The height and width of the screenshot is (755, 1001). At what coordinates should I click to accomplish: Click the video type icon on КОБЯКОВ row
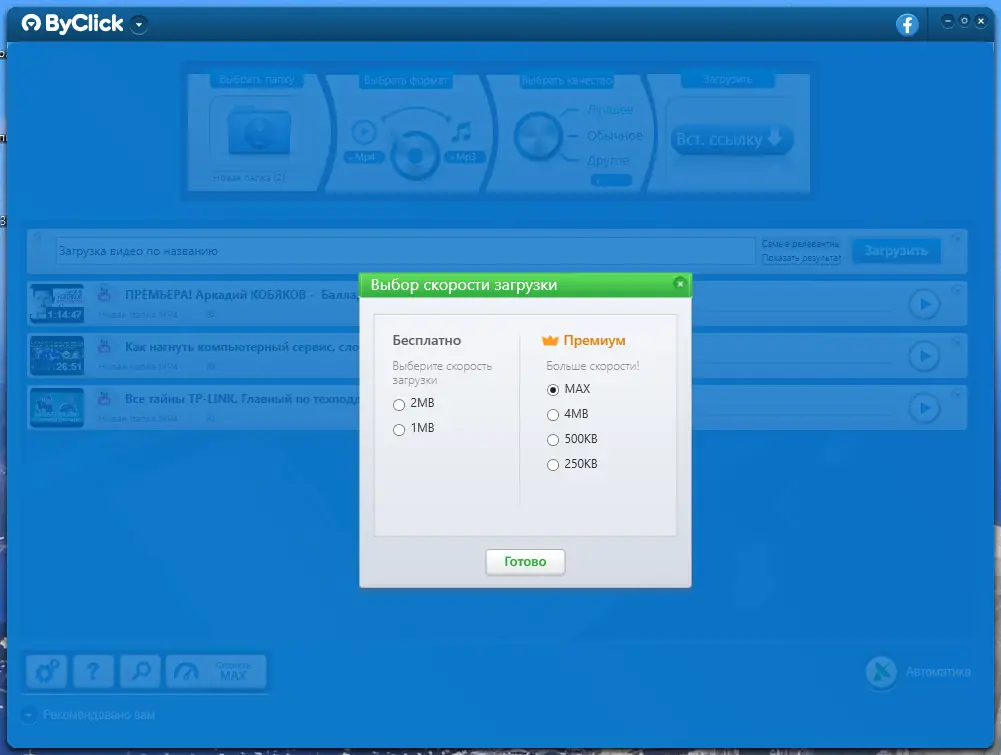104,295
